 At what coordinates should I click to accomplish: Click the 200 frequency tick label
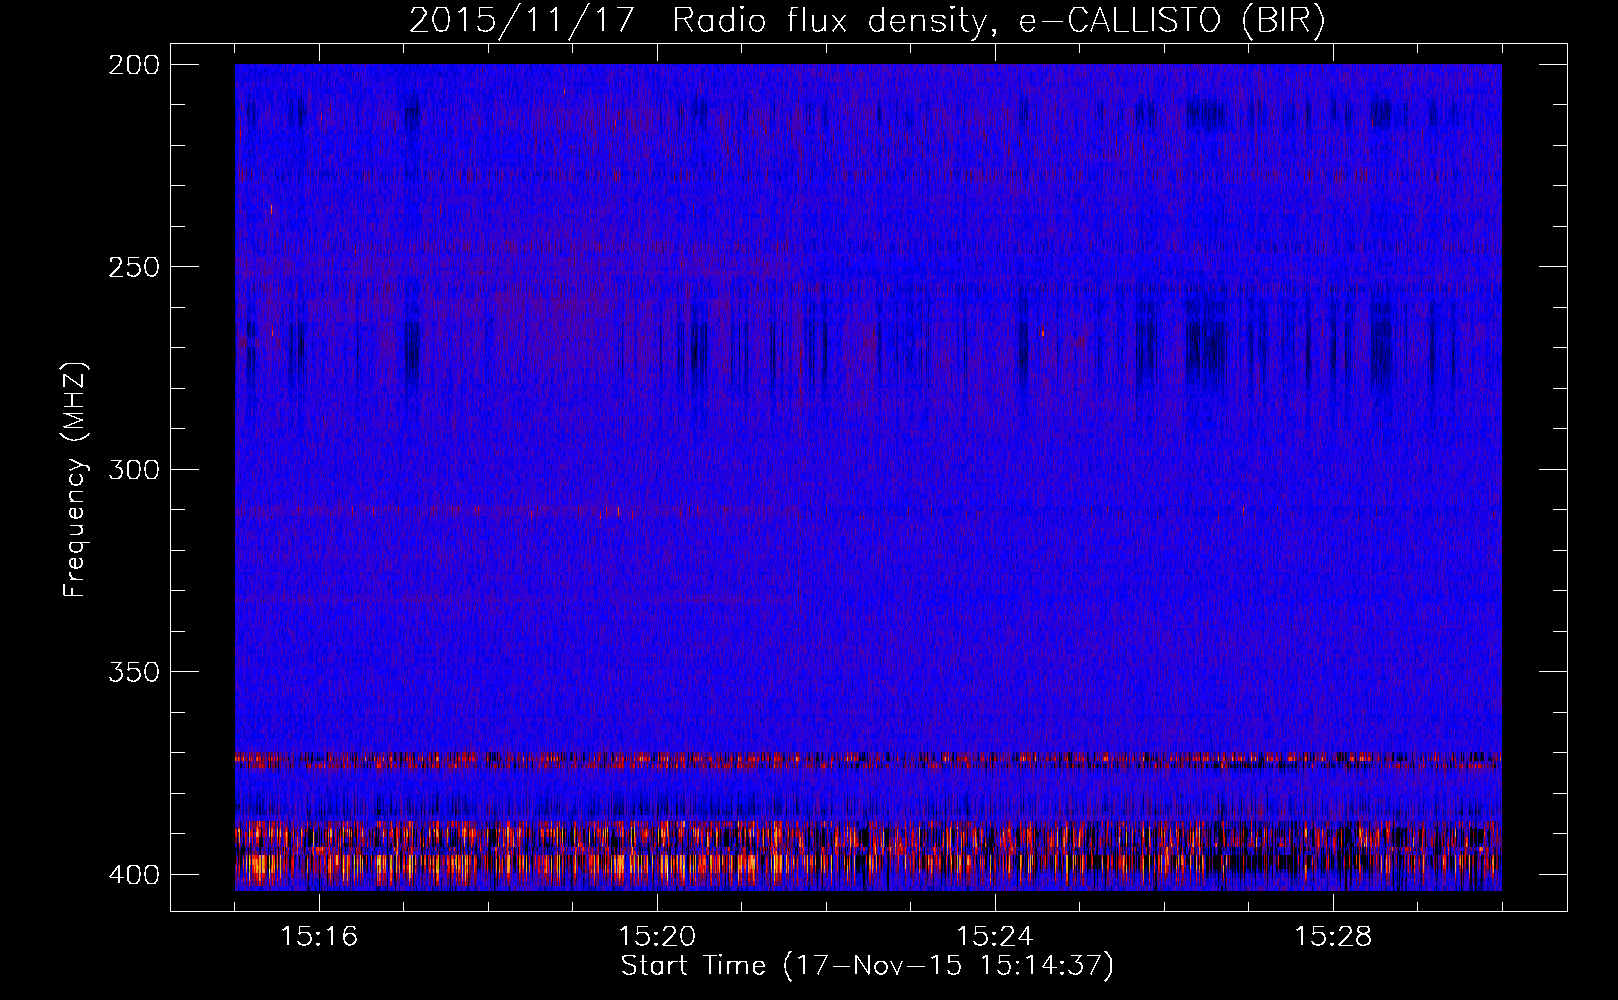[133, 65]
